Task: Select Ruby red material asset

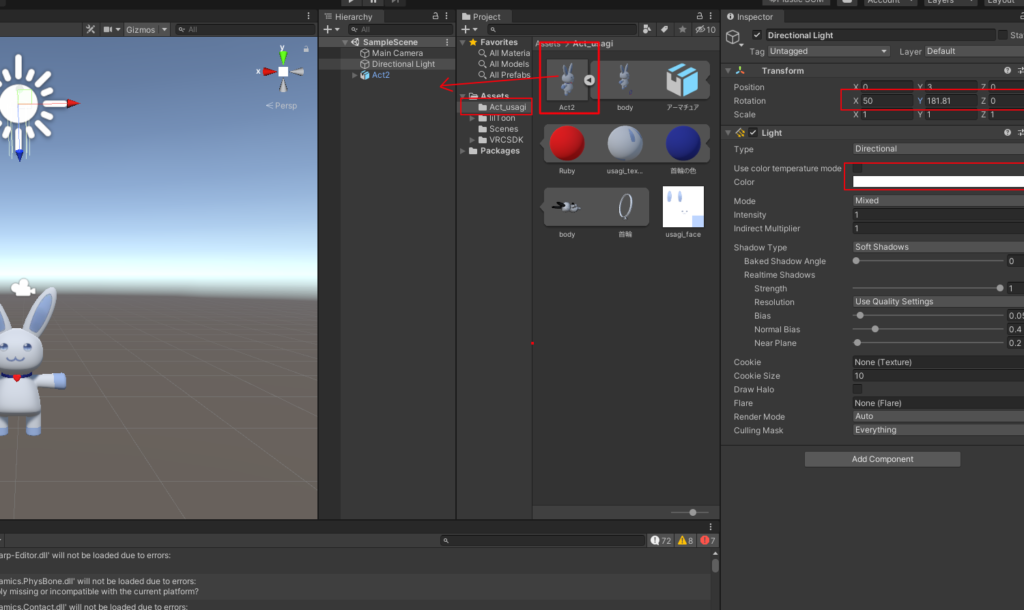Action: click(567, 144)
